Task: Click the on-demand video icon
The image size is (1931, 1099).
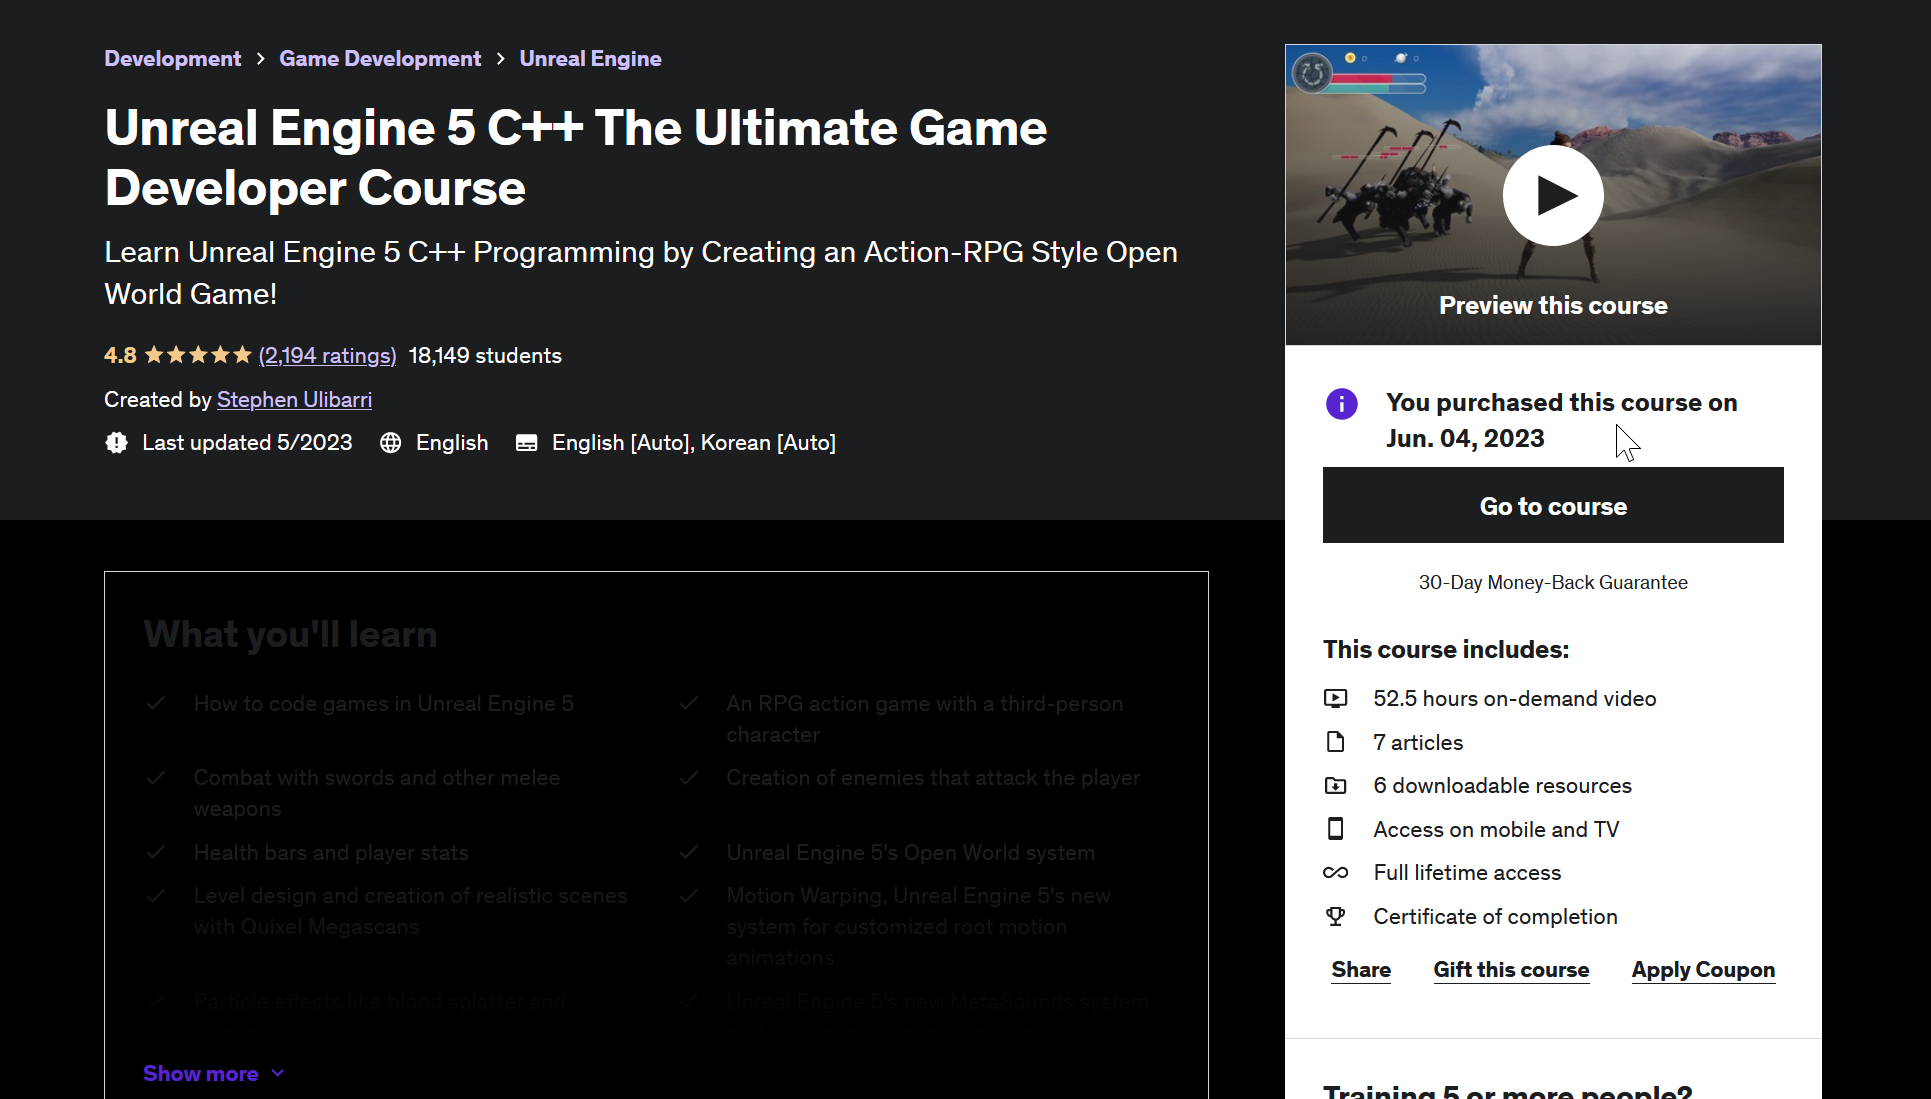Action: (x=1335, y=699)
